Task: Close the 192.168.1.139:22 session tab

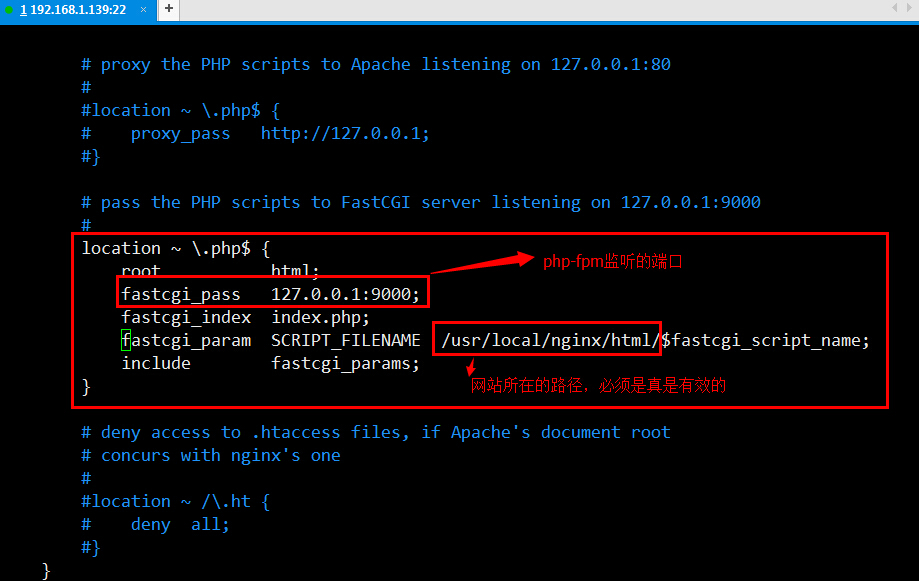Action: [x=144, y=9]
